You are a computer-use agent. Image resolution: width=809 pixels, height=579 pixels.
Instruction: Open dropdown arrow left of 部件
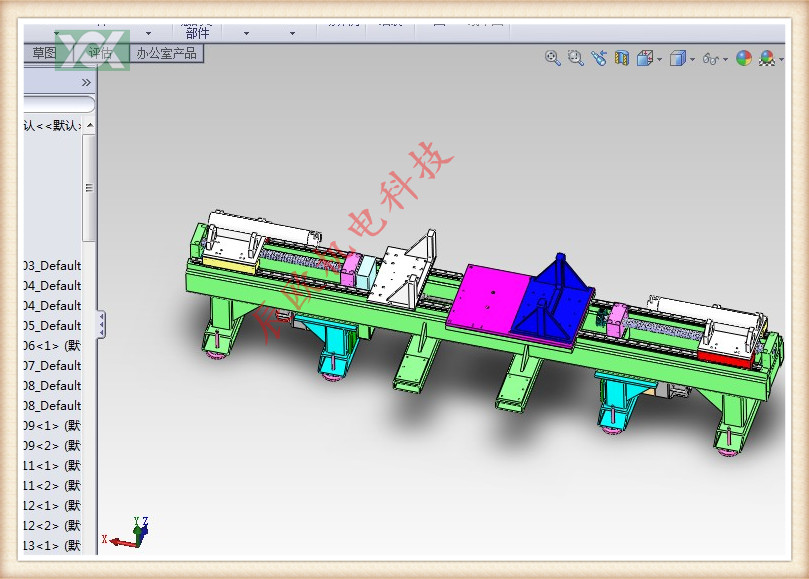pyautogui.click(x=149, y=33)
